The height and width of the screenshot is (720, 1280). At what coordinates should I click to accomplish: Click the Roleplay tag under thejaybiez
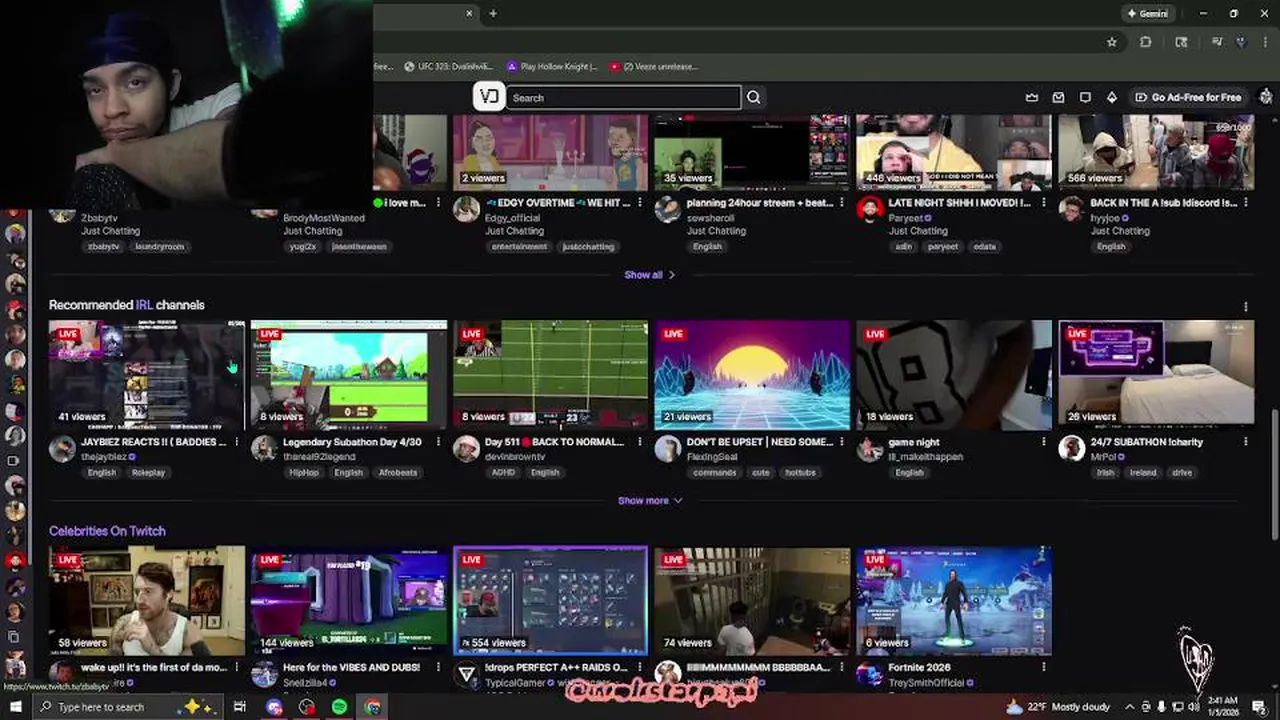click(x=148, y=473)
